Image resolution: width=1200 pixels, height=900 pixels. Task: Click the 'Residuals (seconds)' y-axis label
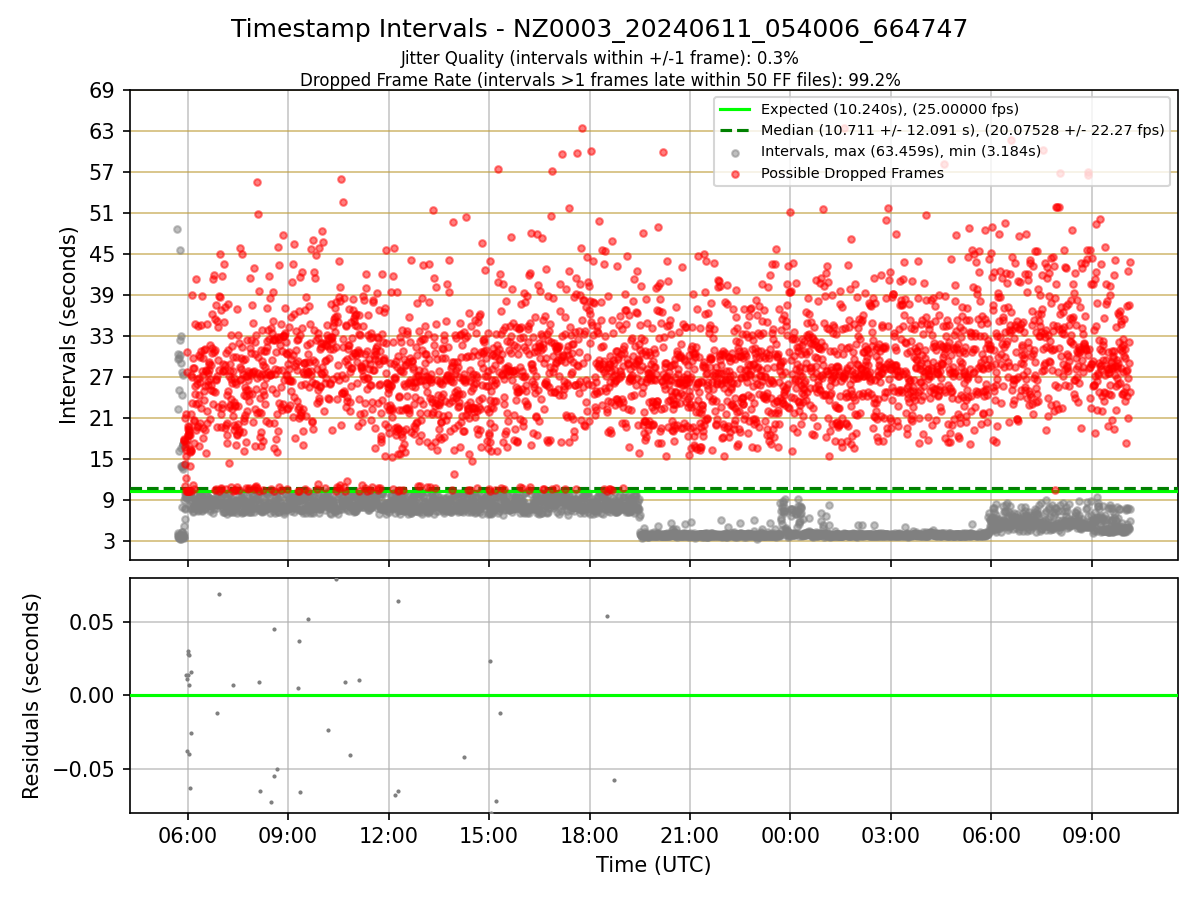click(31, 696)
